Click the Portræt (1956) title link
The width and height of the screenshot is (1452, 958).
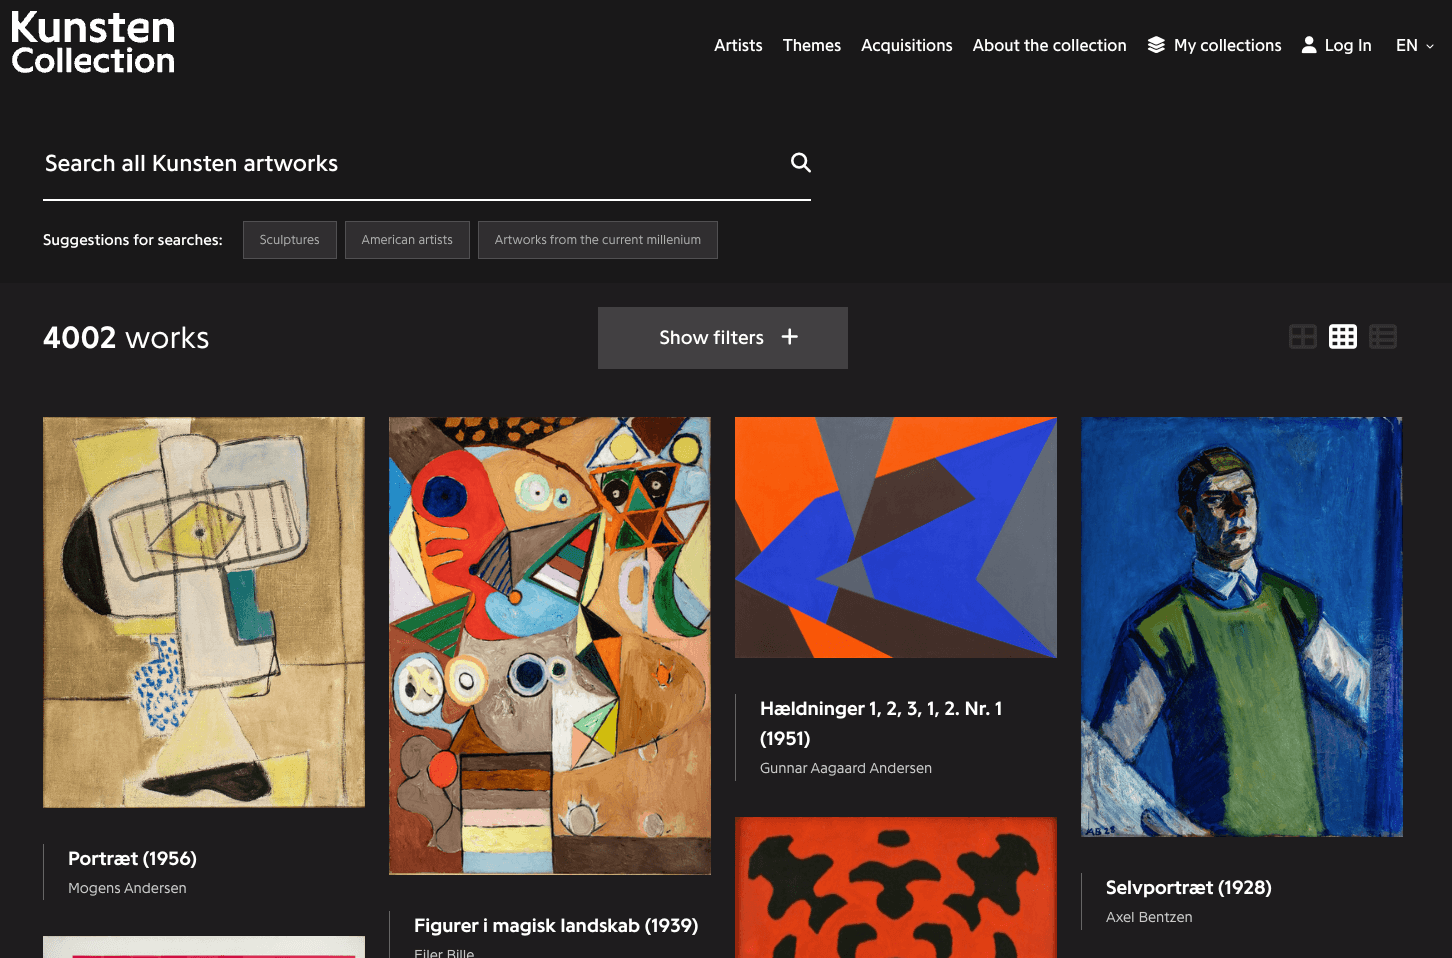pyautogui.click(x=132, y=859)
